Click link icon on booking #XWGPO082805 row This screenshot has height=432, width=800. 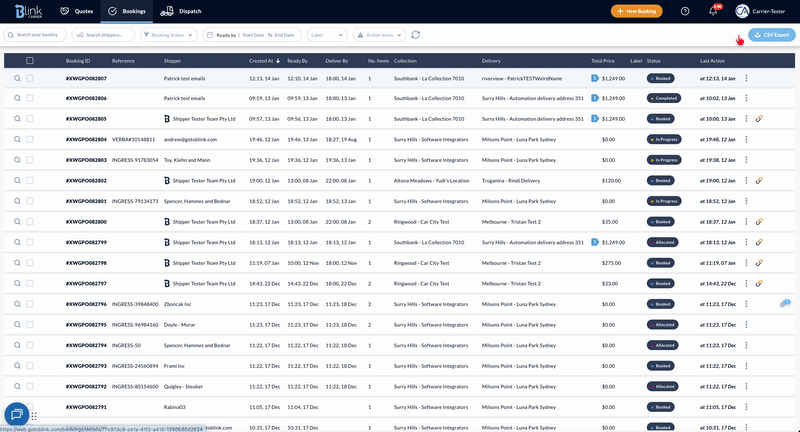point(759,119)
